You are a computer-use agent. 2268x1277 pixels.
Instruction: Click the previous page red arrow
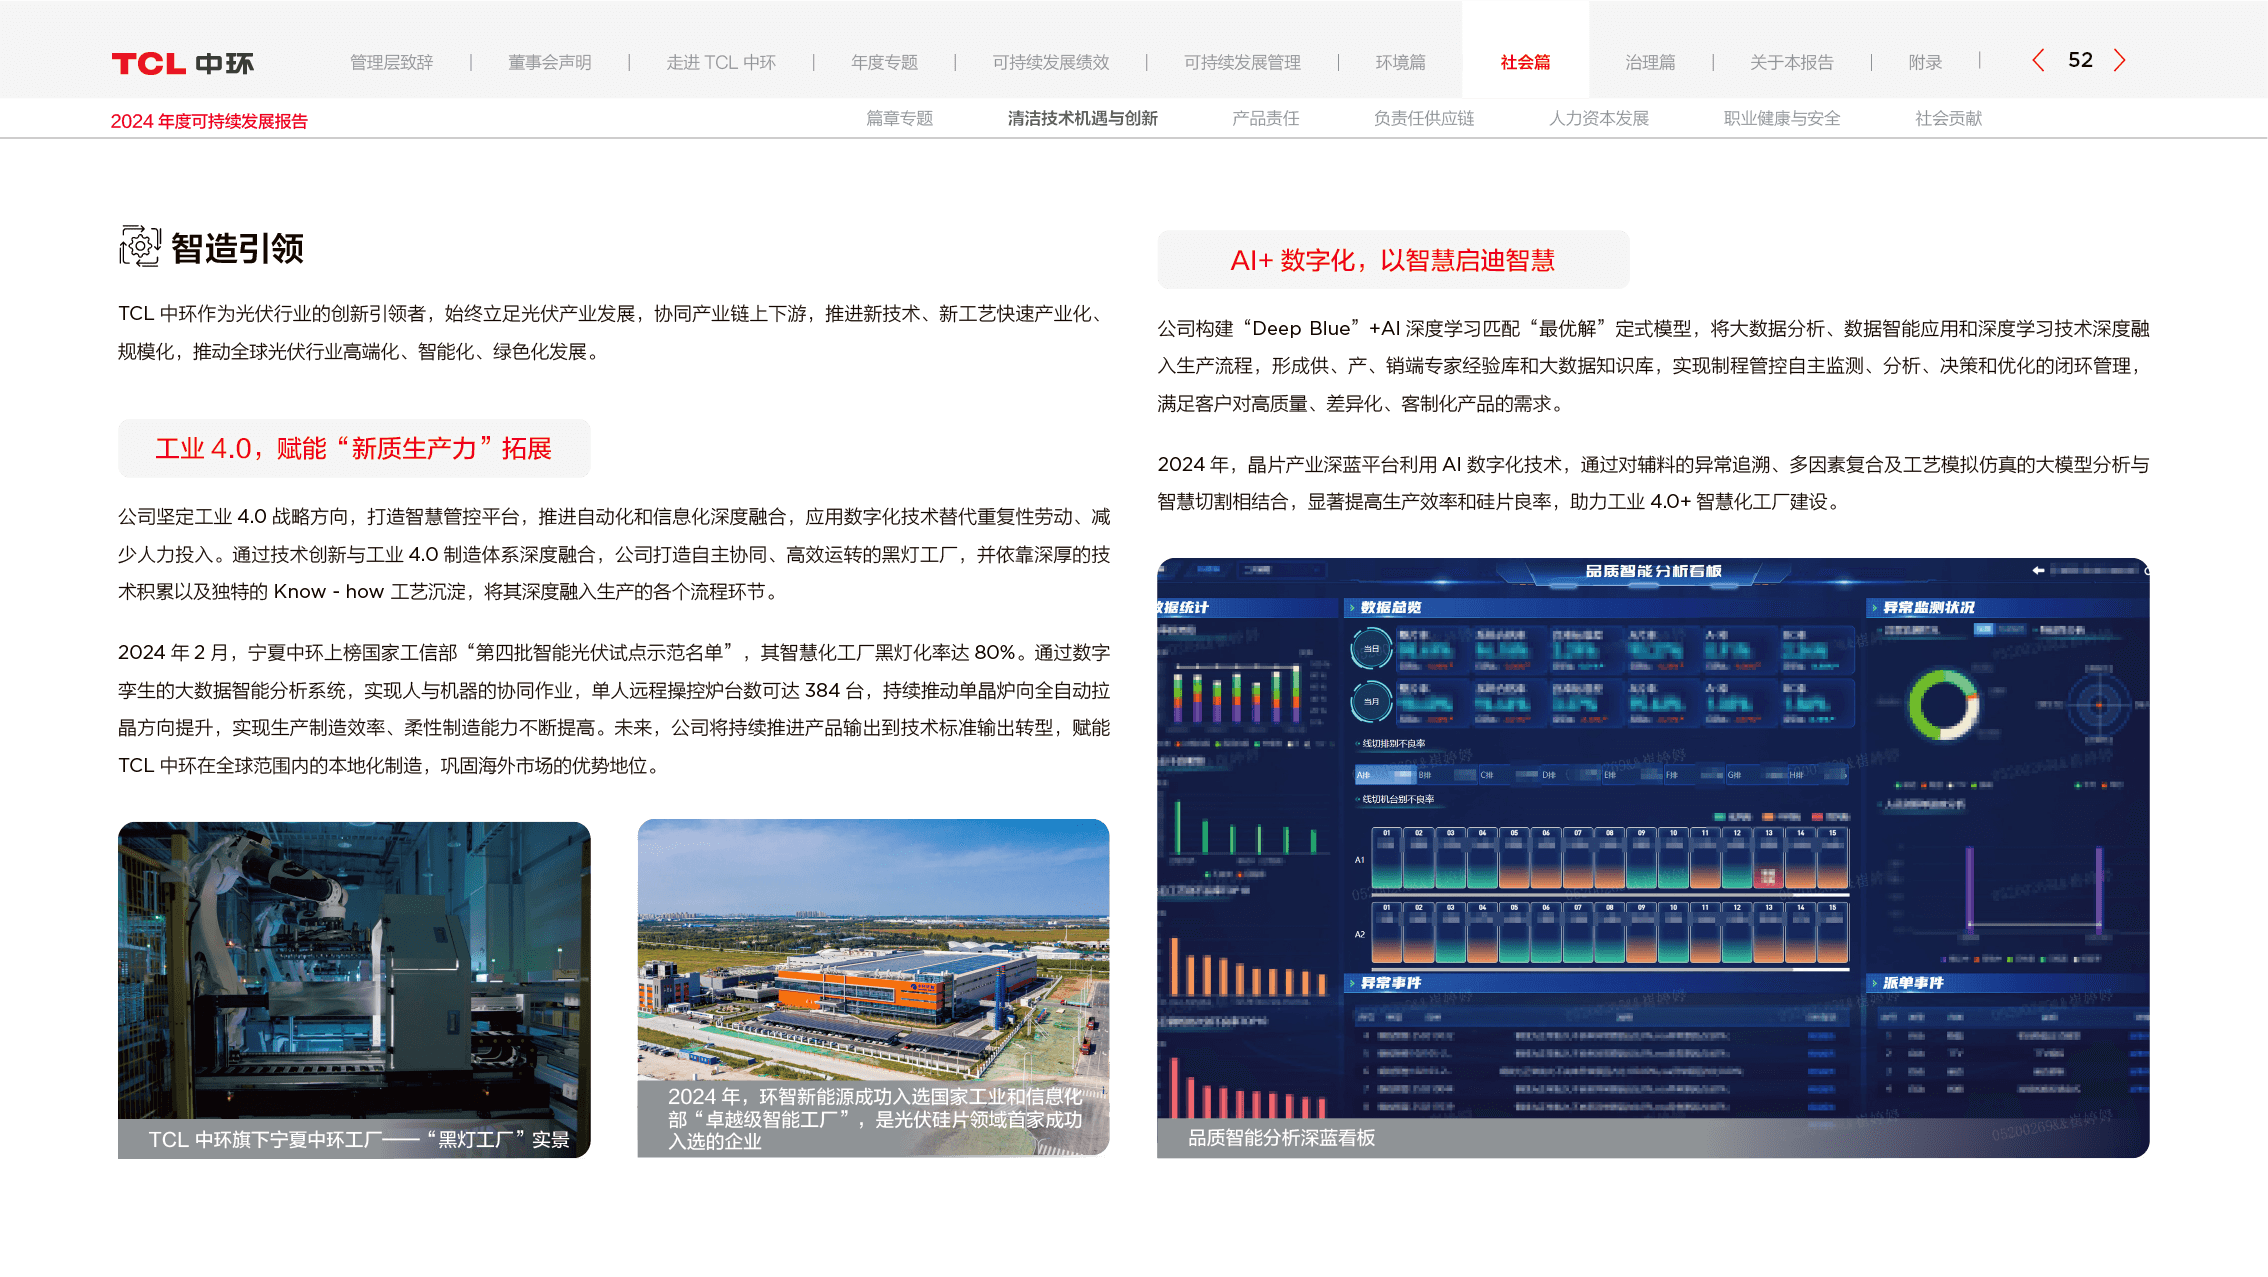[2038, 61]
